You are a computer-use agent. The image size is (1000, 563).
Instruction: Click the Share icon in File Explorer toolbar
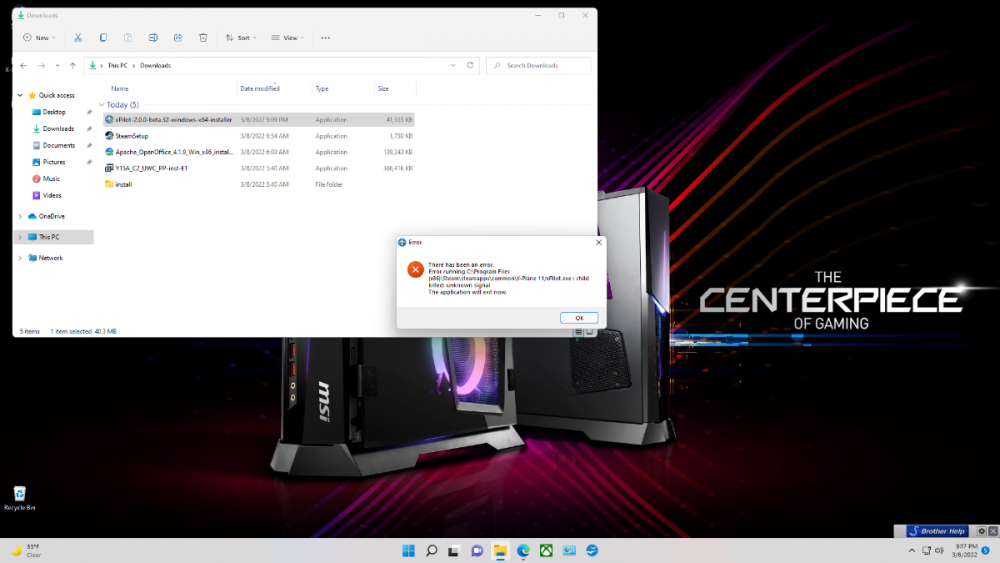(x=178, y=38)
